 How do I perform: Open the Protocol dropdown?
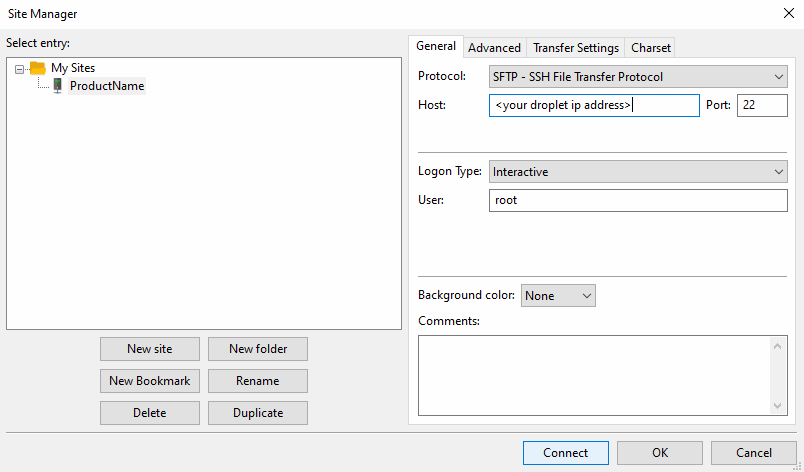[x=638, y=77]
